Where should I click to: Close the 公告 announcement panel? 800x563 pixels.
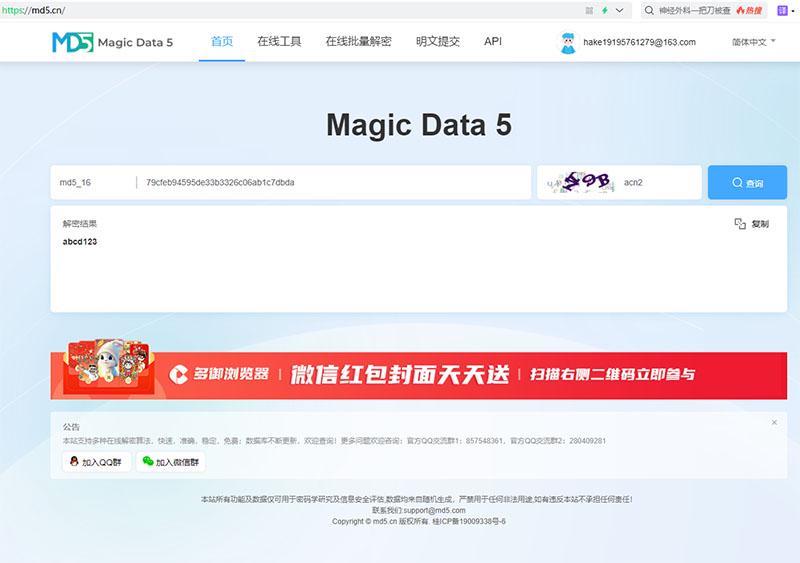[774, 423]
